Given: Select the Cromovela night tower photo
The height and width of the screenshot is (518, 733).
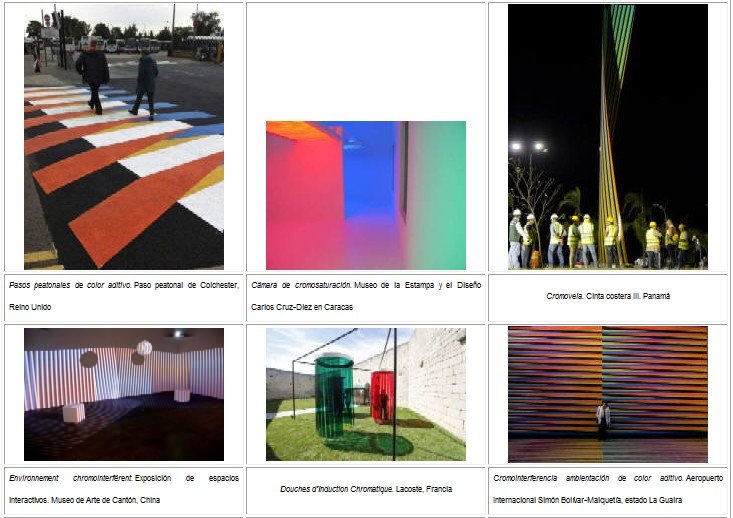Looking at the screenshot, I should (x=608, y=137).
